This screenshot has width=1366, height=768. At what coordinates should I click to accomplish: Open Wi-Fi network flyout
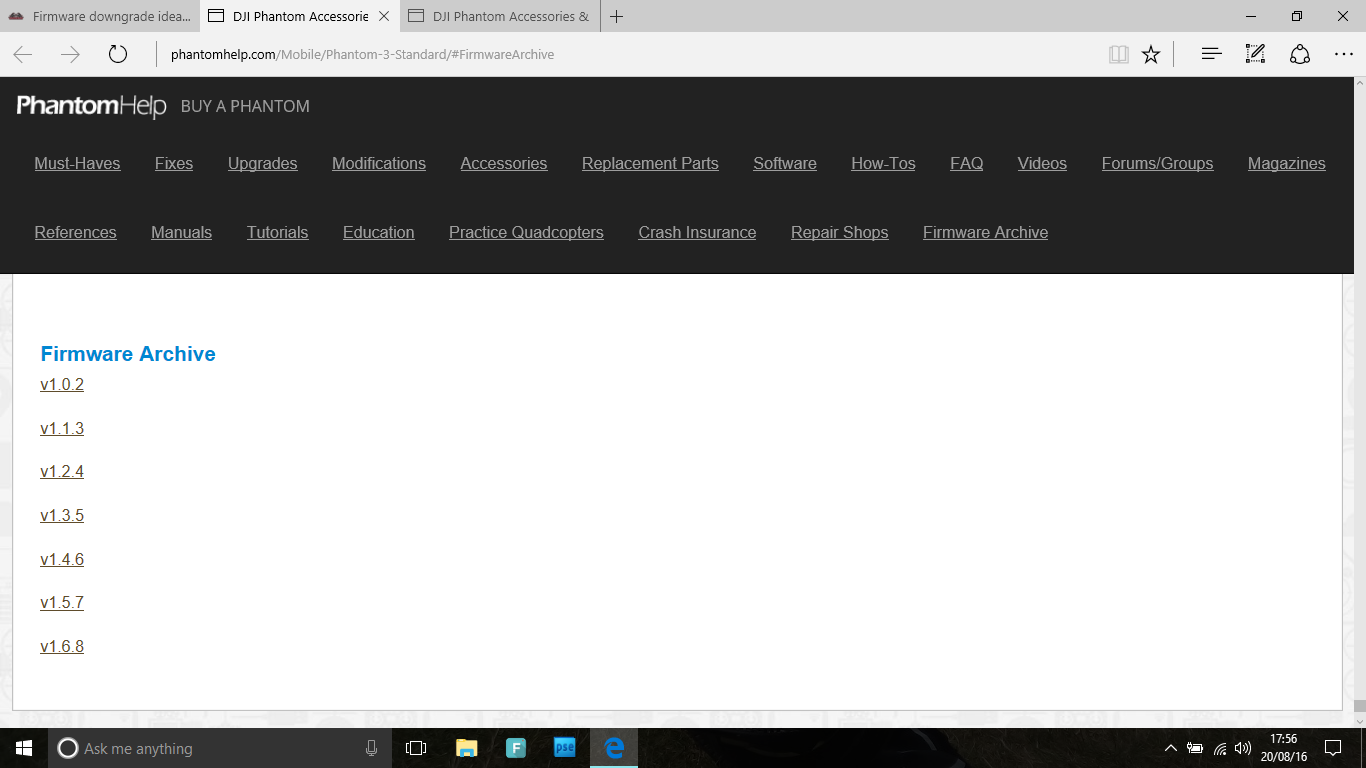tap(1220, 748)
